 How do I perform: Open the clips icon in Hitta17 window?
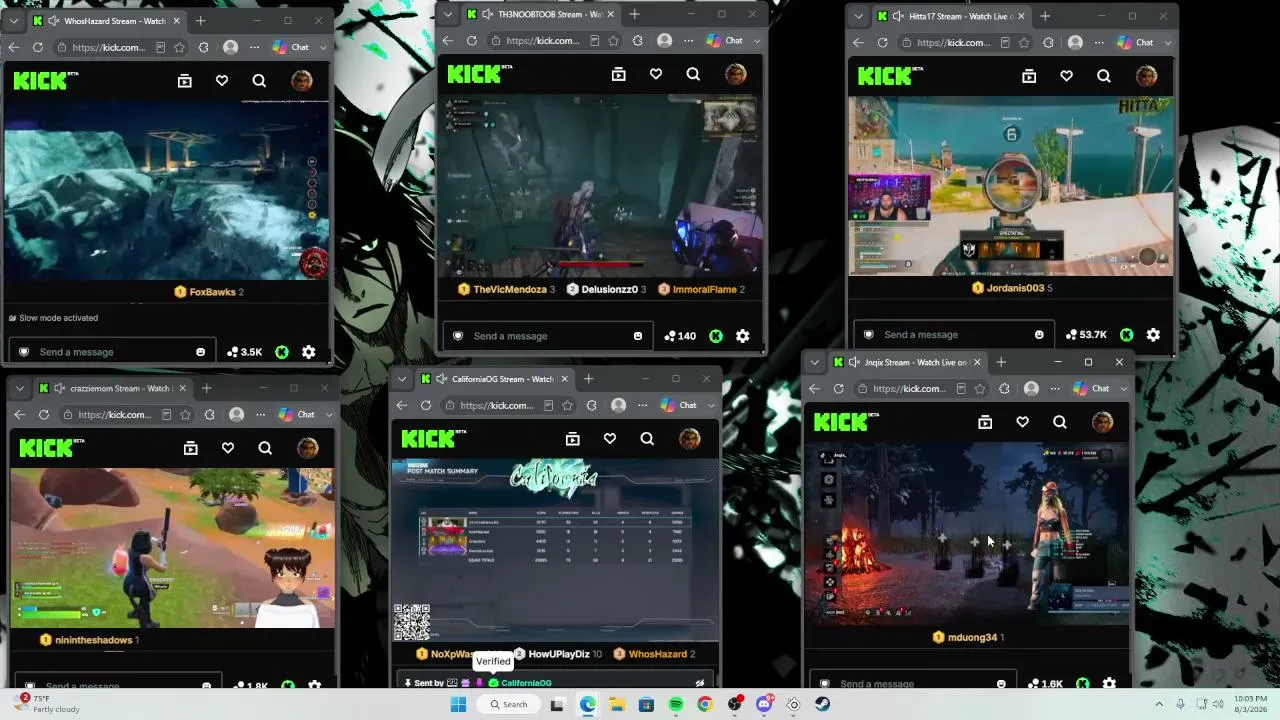[x=1029, y=76]
